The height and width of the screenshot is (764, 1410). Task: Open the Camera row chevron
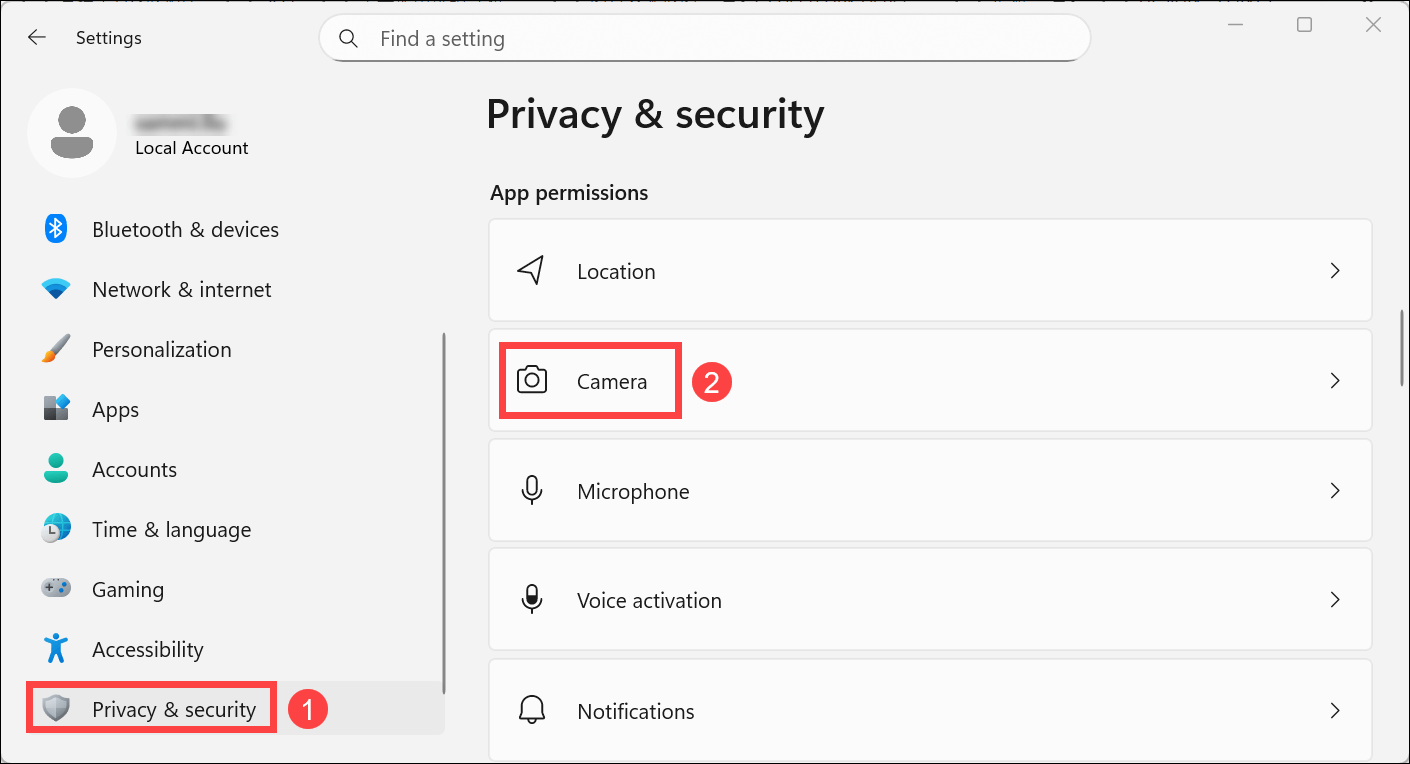pos(1334,381)
